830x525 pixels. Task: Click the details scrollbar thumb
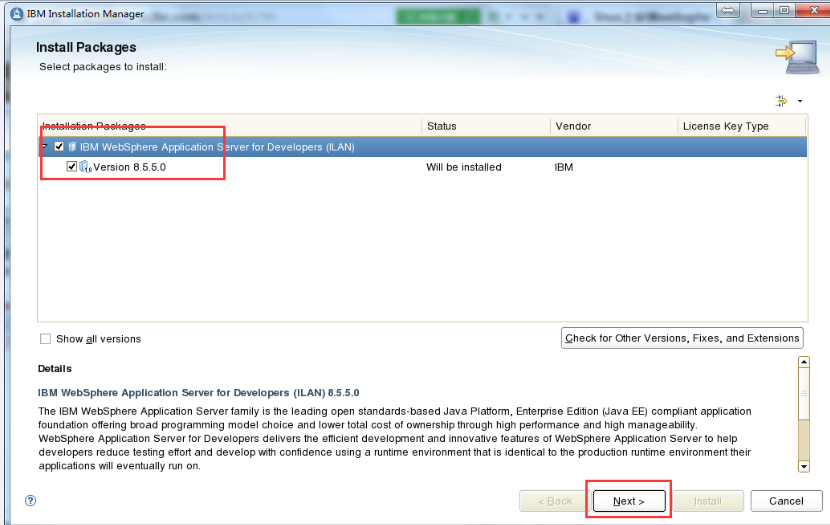tap(804, 394)
